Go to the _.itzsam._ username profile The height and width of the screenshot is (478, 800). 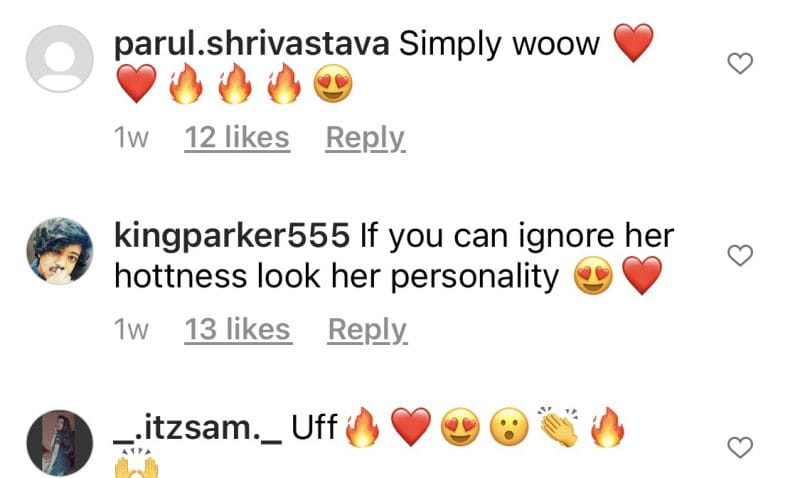(197, 429)
